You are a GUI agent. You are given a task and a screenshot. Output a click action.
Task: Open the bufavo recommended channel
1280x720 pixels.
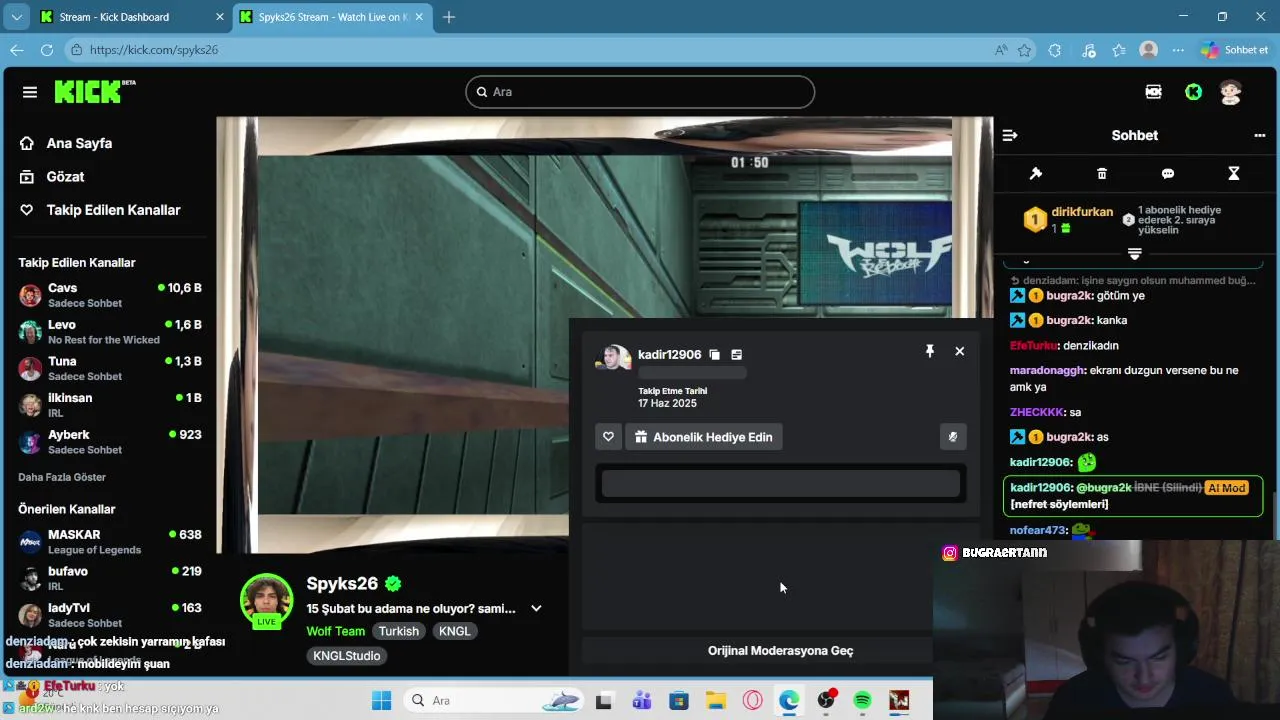(110, 579)
